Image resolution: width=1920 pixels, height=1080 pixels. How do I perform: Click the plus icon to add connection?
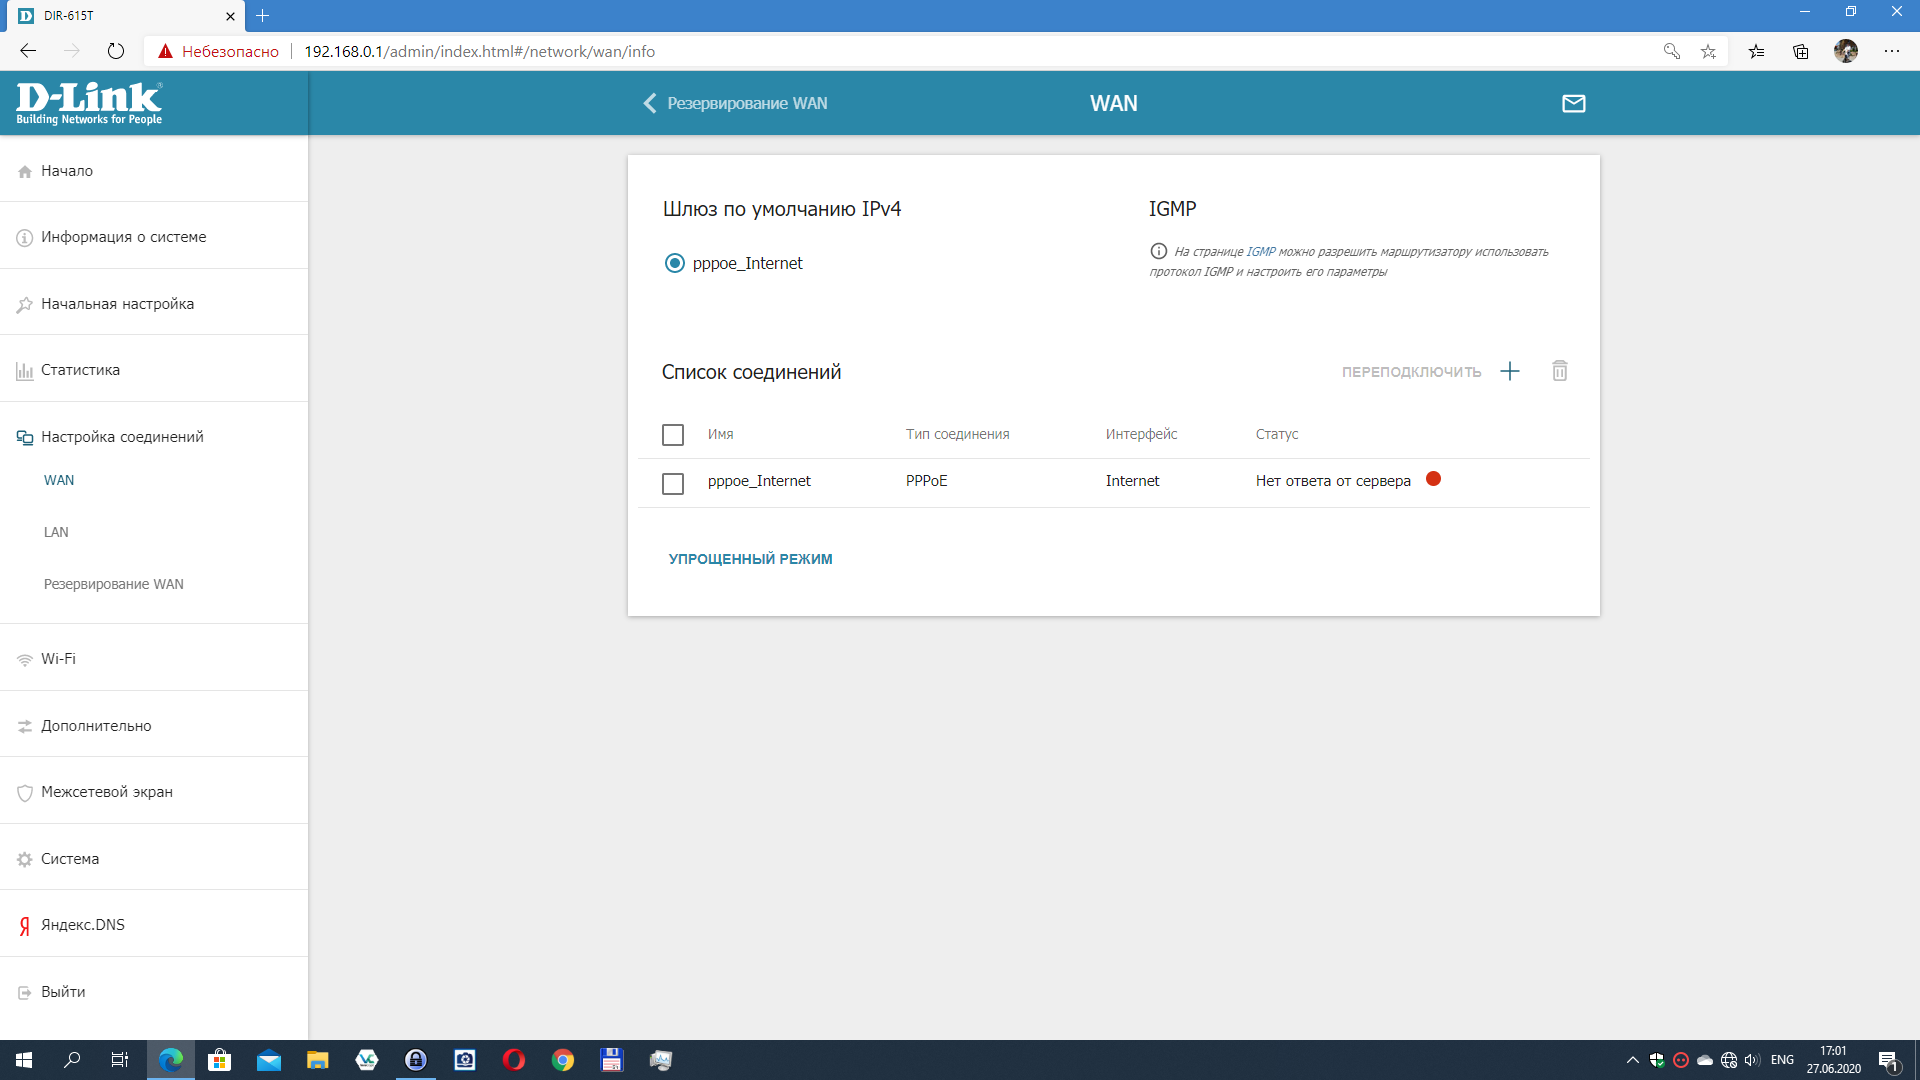pyautogui.click(x=1510, y=371)
